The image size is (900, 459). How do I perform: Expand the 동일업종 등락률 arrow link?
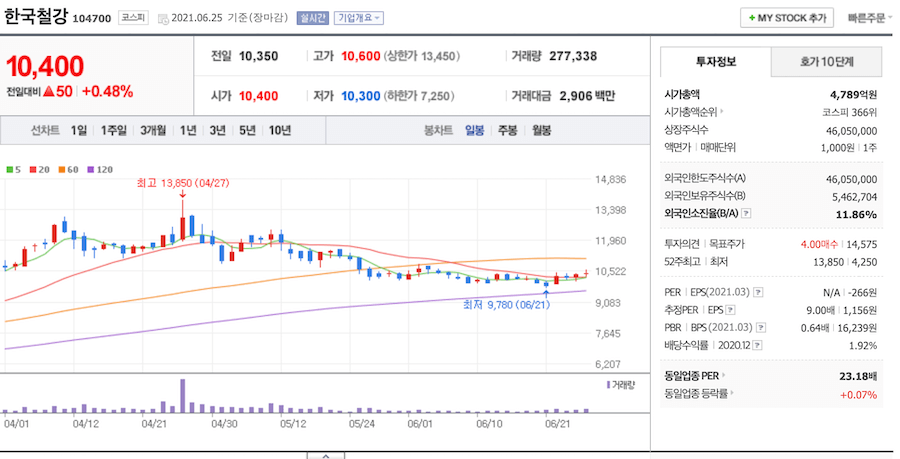pos(732,394)
